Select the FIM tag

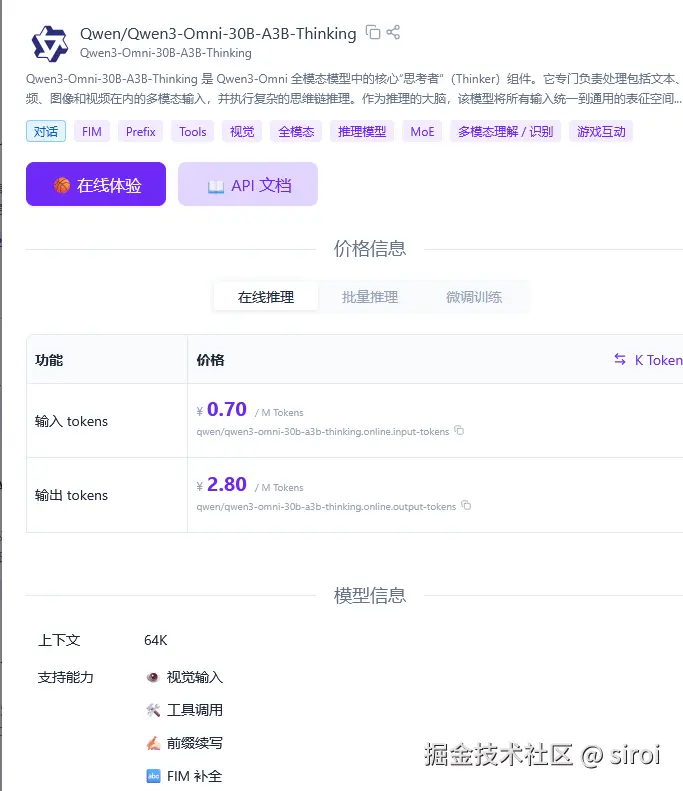coord(92,132)
